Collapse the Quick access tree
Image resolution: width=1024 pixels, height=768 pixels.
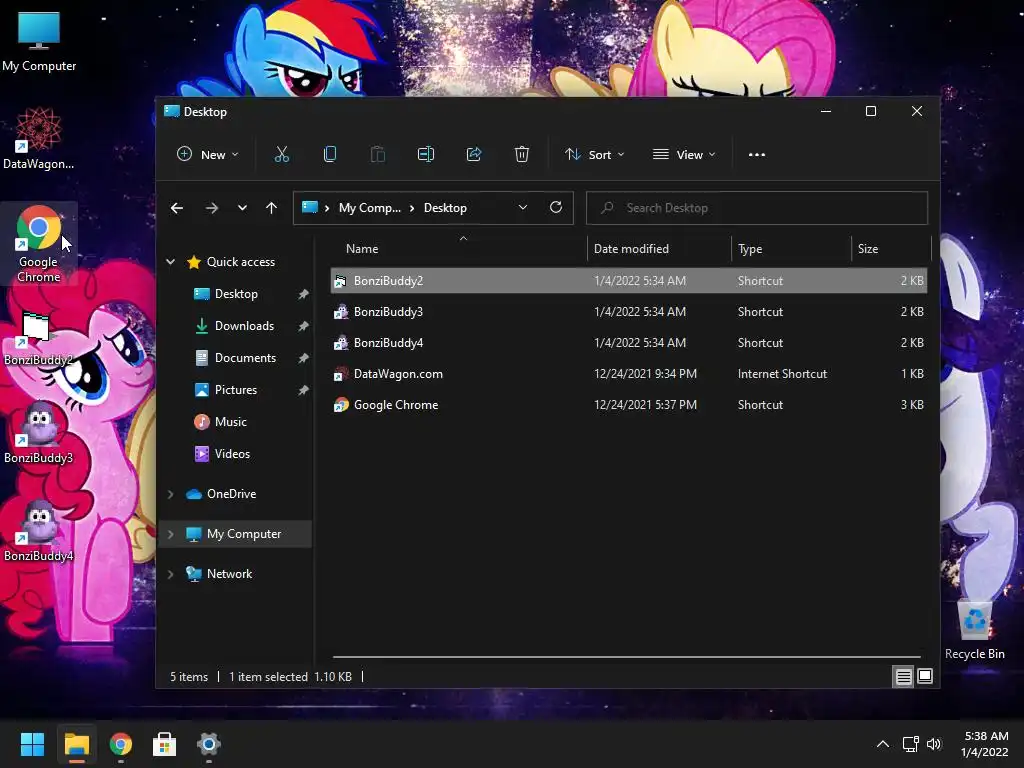pos(170,262)
